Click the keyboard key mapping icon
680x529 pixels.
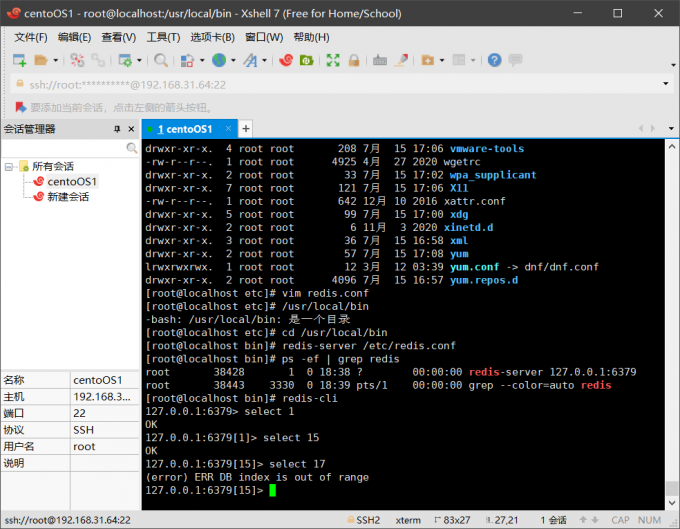(x=380, y=60)
